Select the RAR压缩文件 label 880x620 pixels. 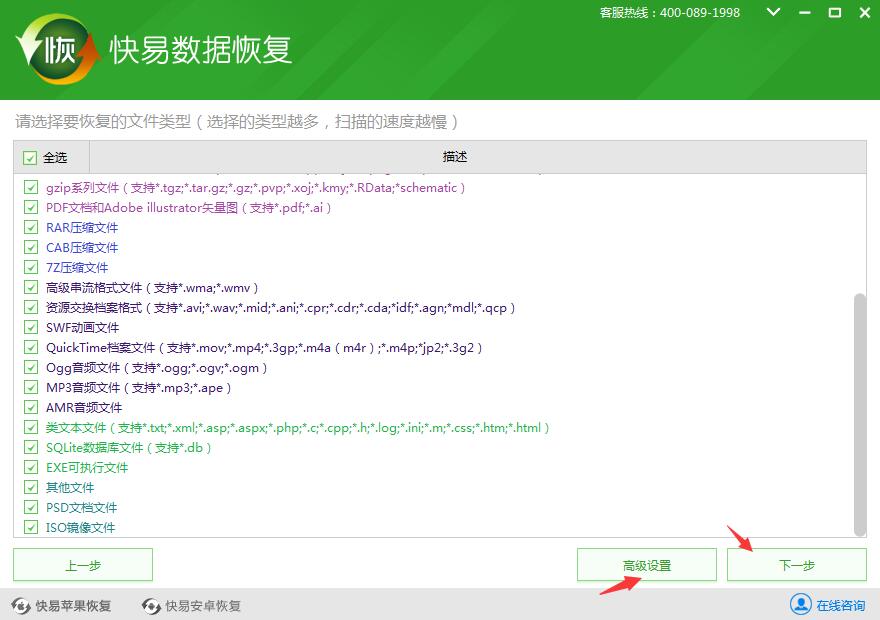click(82, 227)
